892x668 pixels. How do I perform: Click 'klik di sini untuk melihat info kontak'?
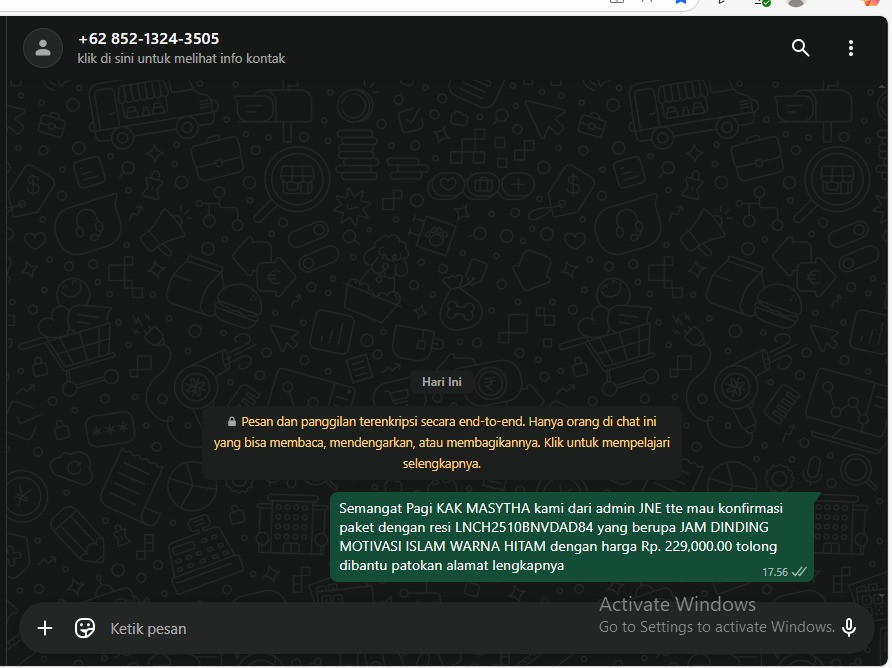tap(181, 59)
